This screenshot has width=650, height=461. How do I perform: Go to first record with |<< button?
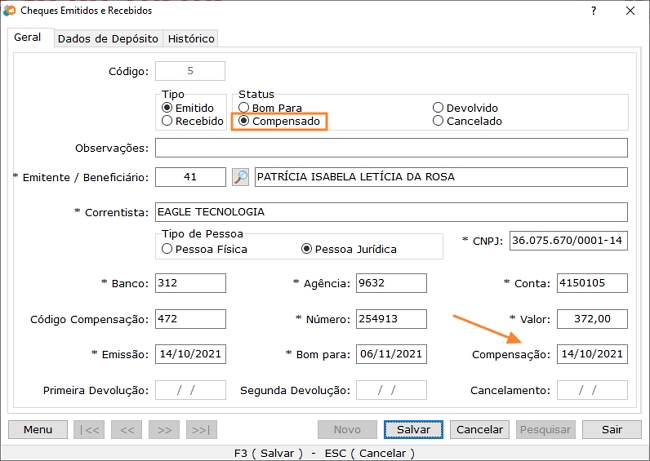(89, 429)
